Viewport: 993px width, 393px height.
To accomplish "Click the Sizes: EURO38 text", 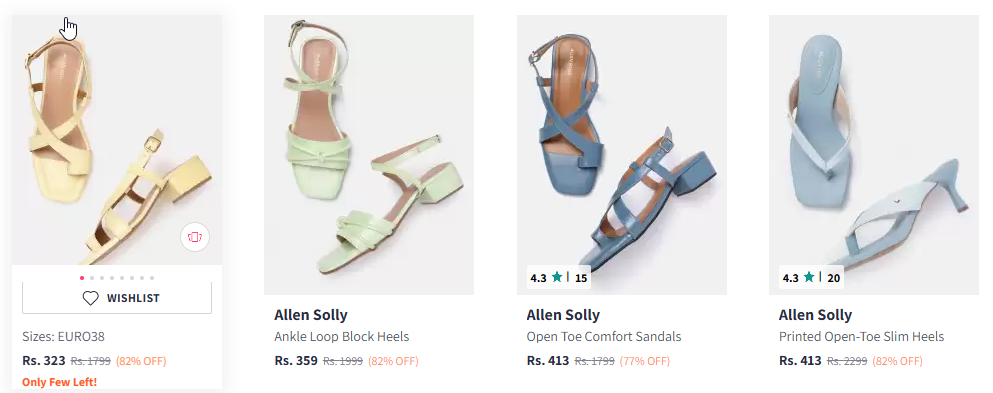I will (x=63, y=337).
